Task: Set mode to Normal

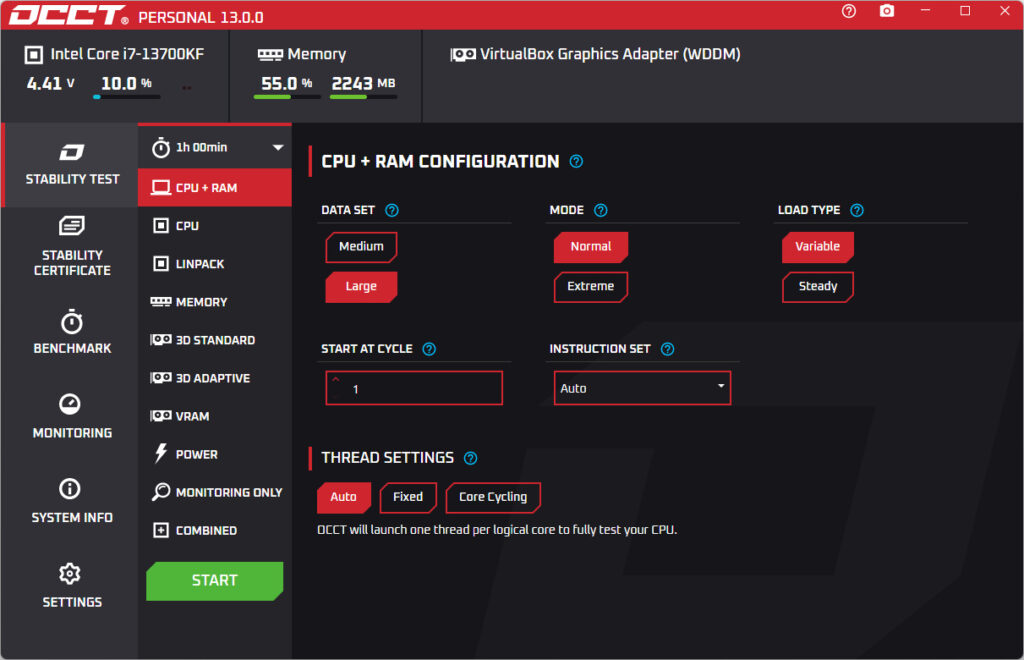Action: [591, 247]
